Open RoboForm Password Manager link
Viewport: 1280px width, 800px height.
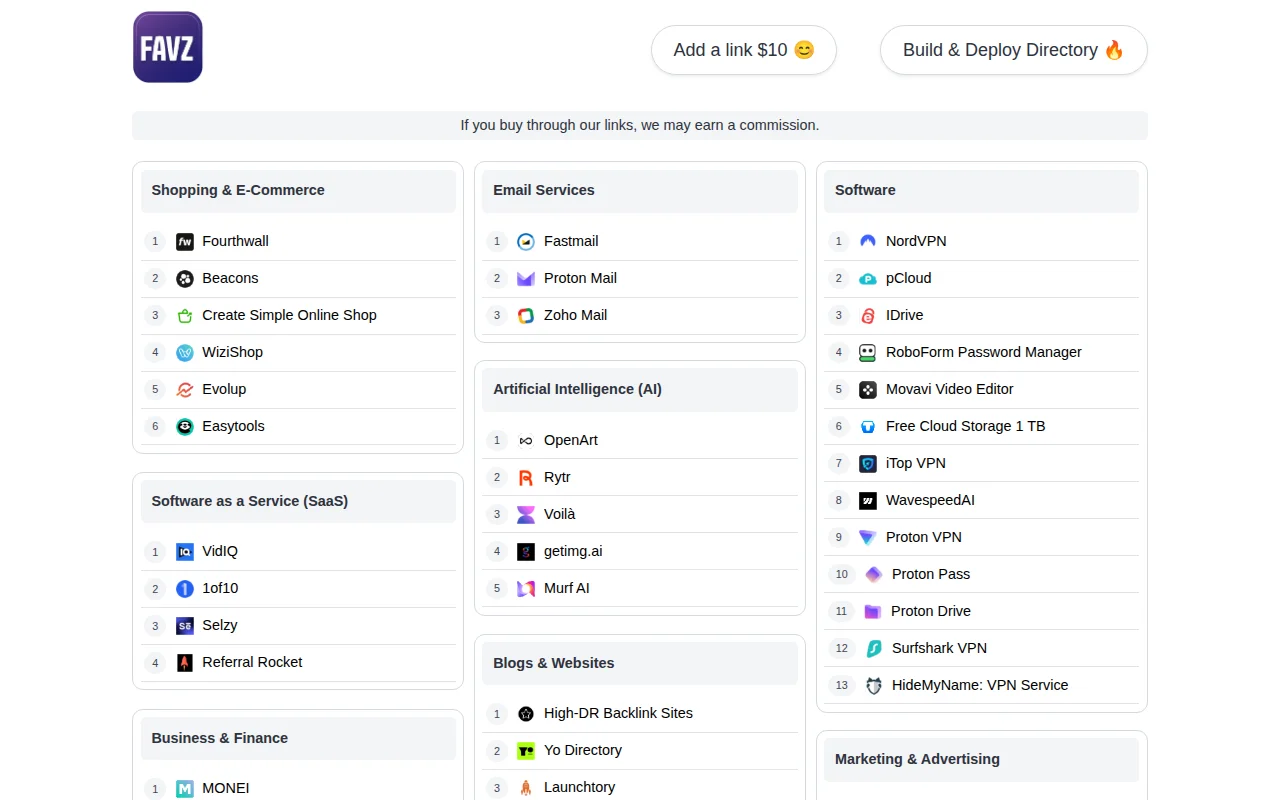click(984, 352)
